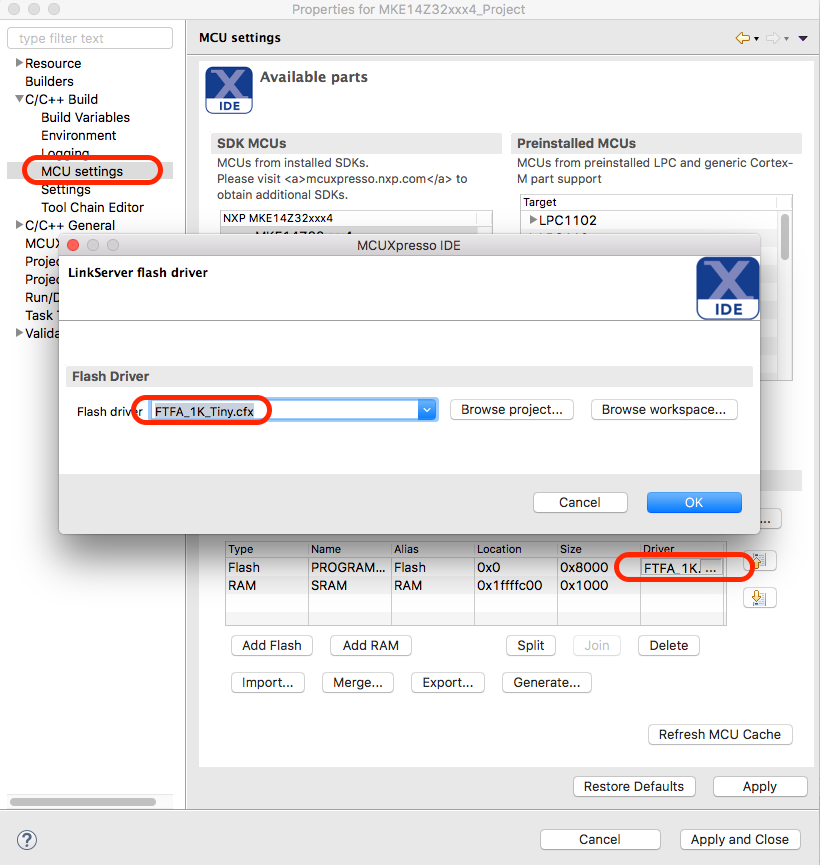
Task: Open the back history dropdown arrow
Action: pyautogui.click(x=757, y=39)
